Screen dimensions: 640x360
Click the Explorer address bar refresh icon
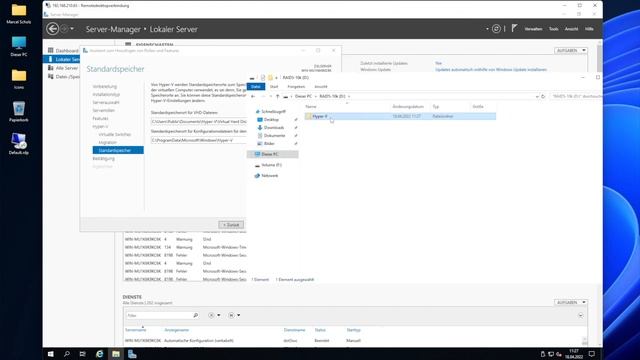(543, 97)
